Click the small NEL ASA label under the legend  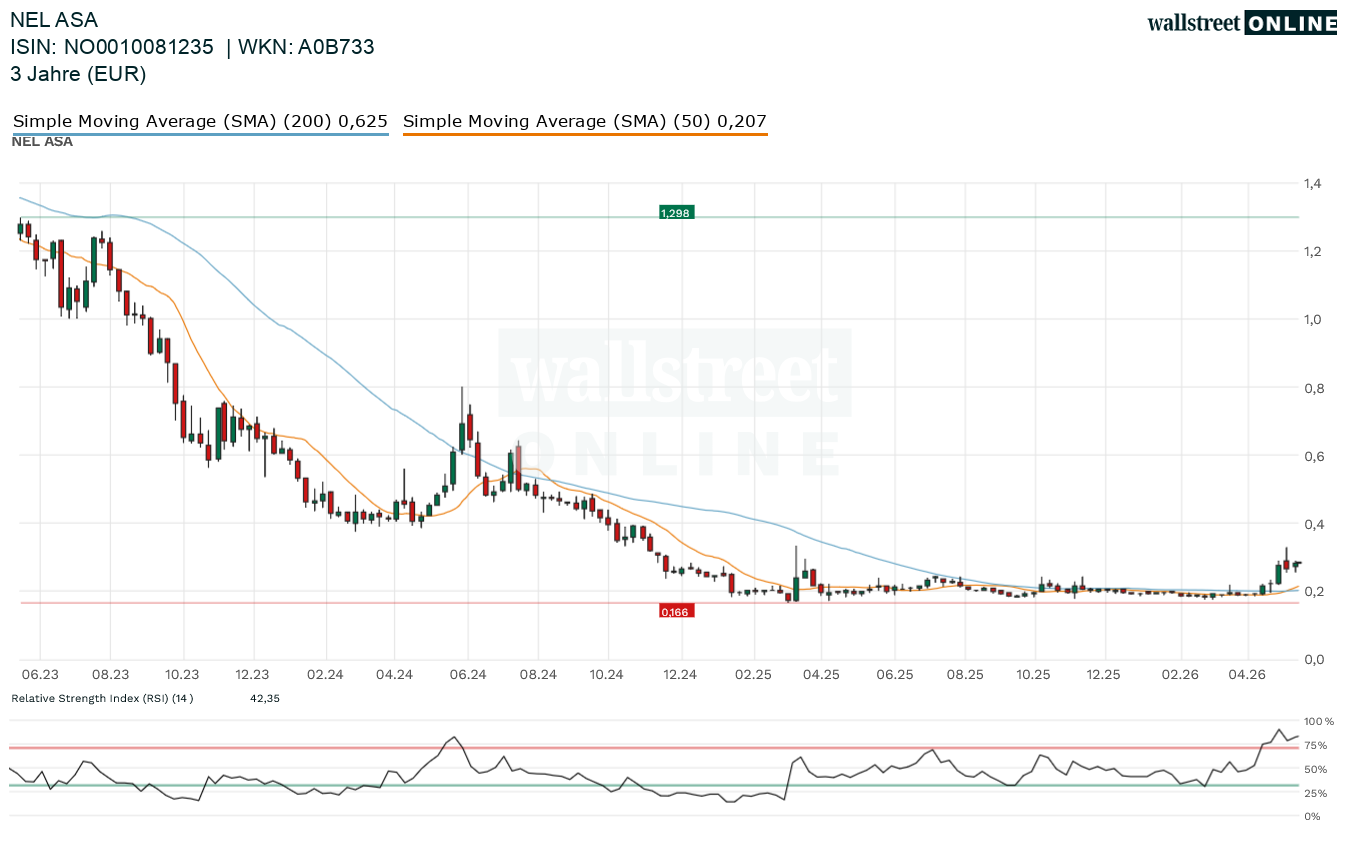coord(42,142)
